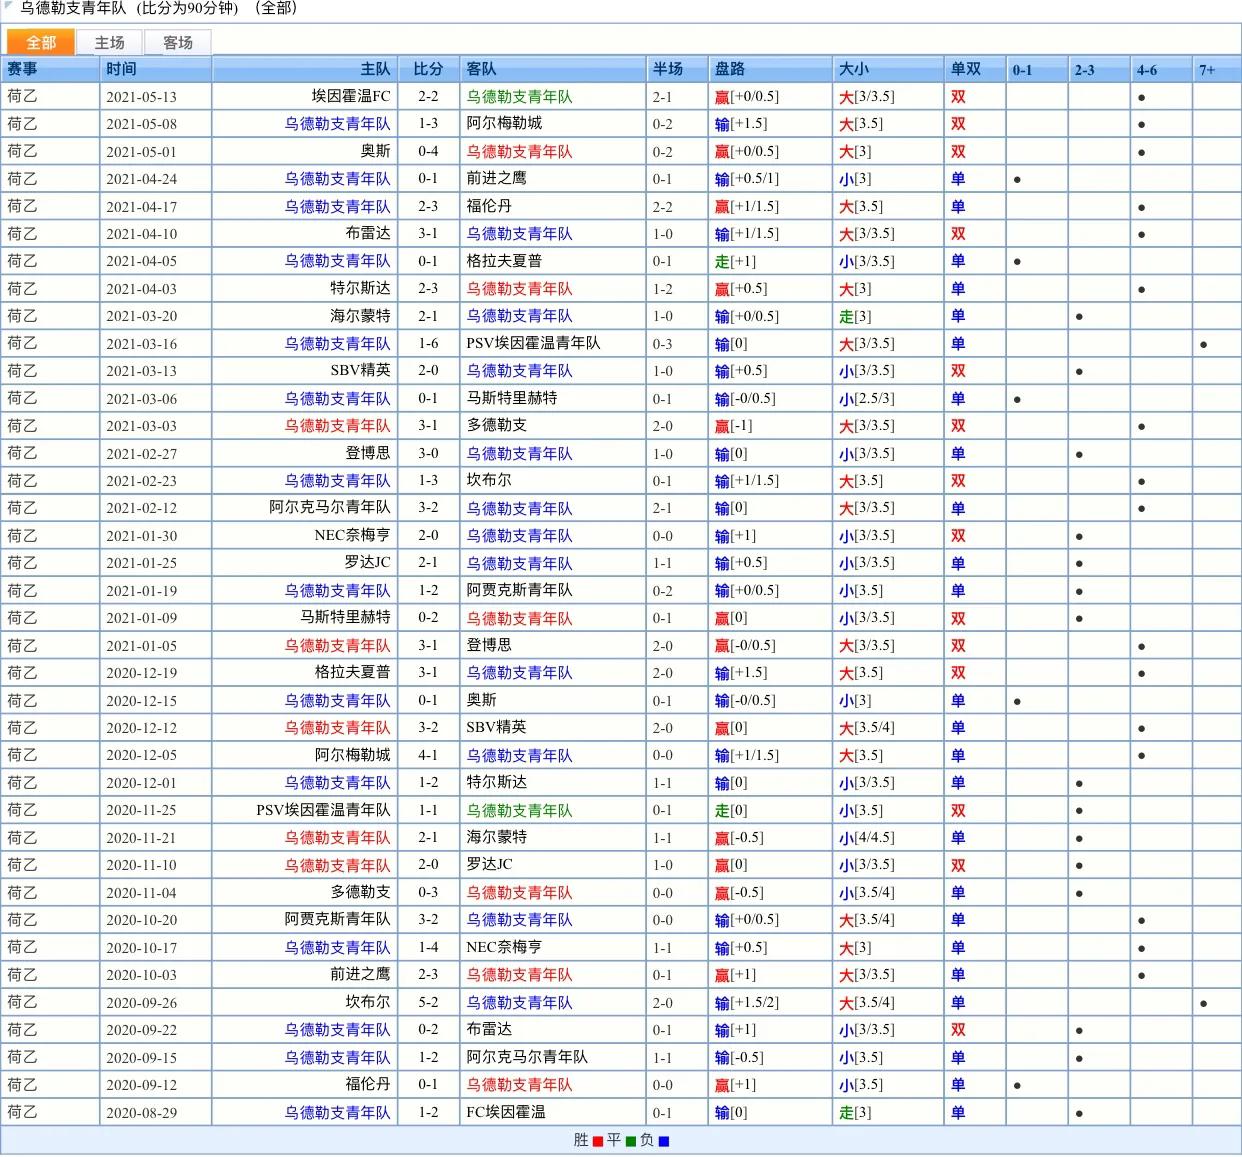The height and width of the screenshot is (1157, 1242).
Task: Click the 半场 column header
Action: [668, 69]
